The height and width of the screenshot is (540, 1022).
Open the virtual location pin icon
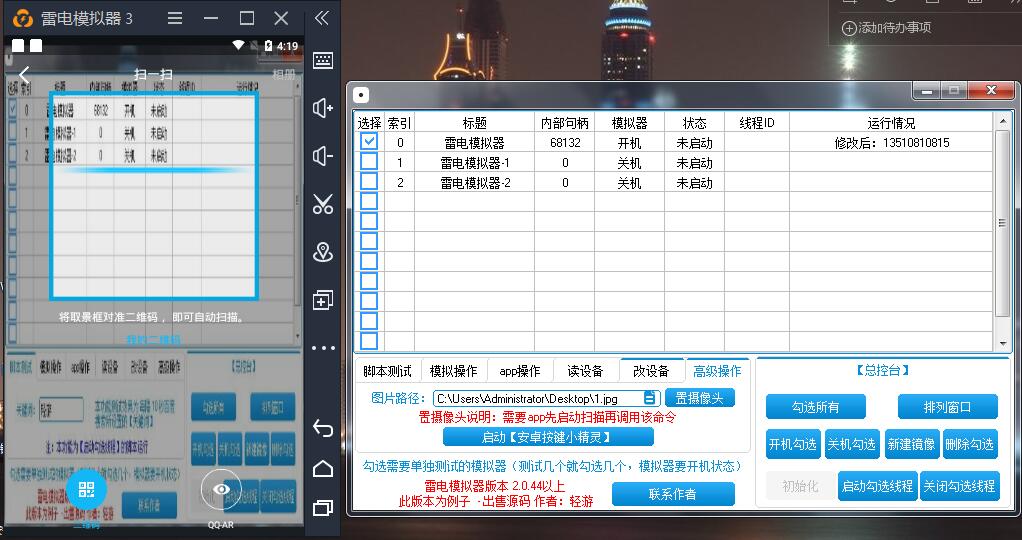pos(323,252)
